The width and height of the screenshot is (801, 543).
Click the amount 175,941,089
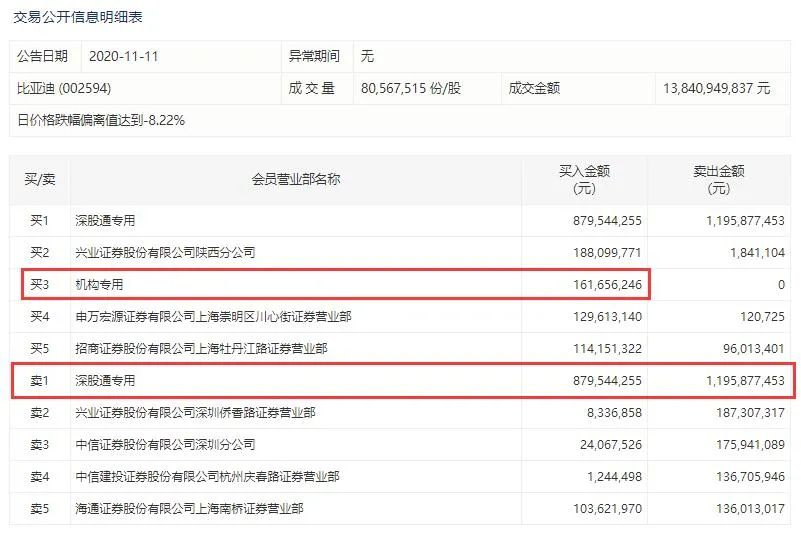pyautogui.click(x=750, y=445)
